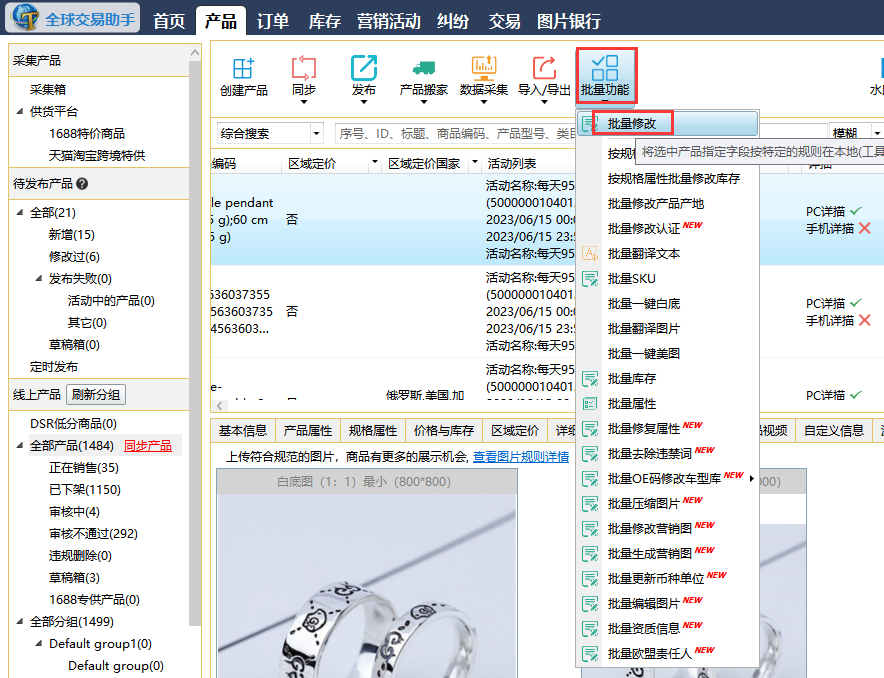884x678 pixels.
Task: Switch to the 订单 main tab
Action: [x=273, y=21]
